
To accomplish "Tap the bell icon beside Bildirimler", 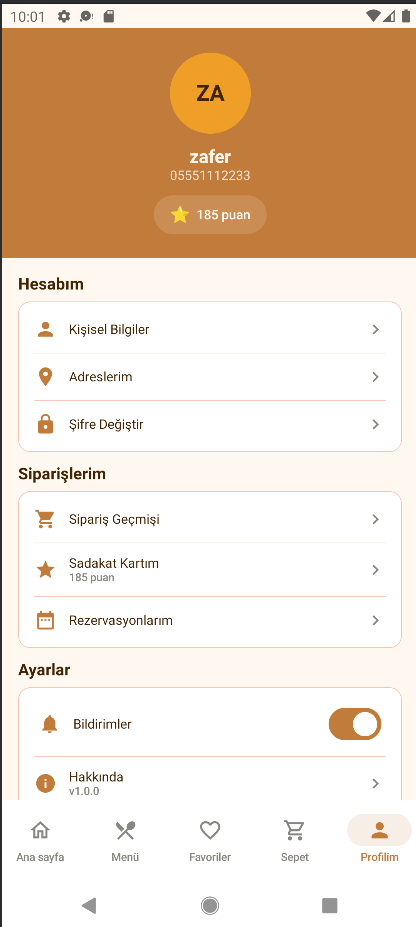I will point(50,724).
